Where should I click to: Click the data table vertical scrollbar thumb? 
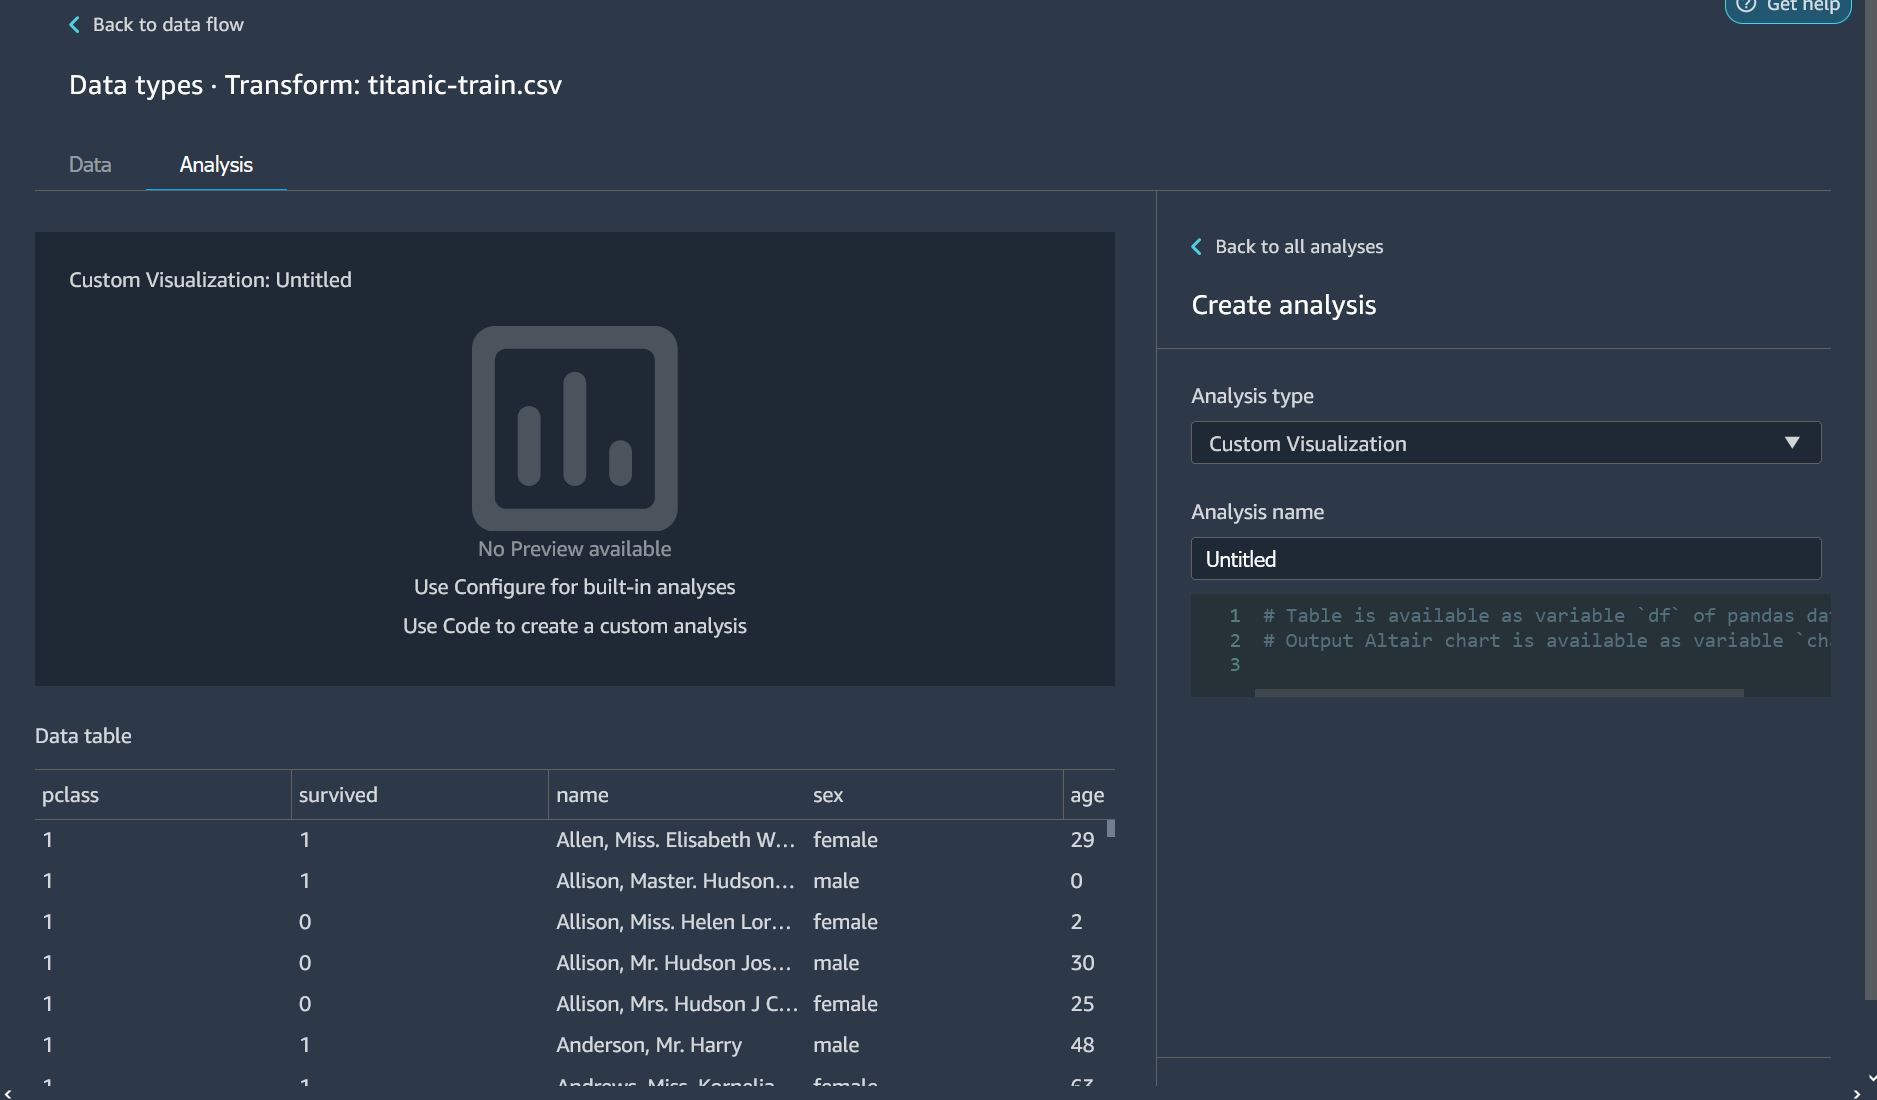tap(1110, 829)
